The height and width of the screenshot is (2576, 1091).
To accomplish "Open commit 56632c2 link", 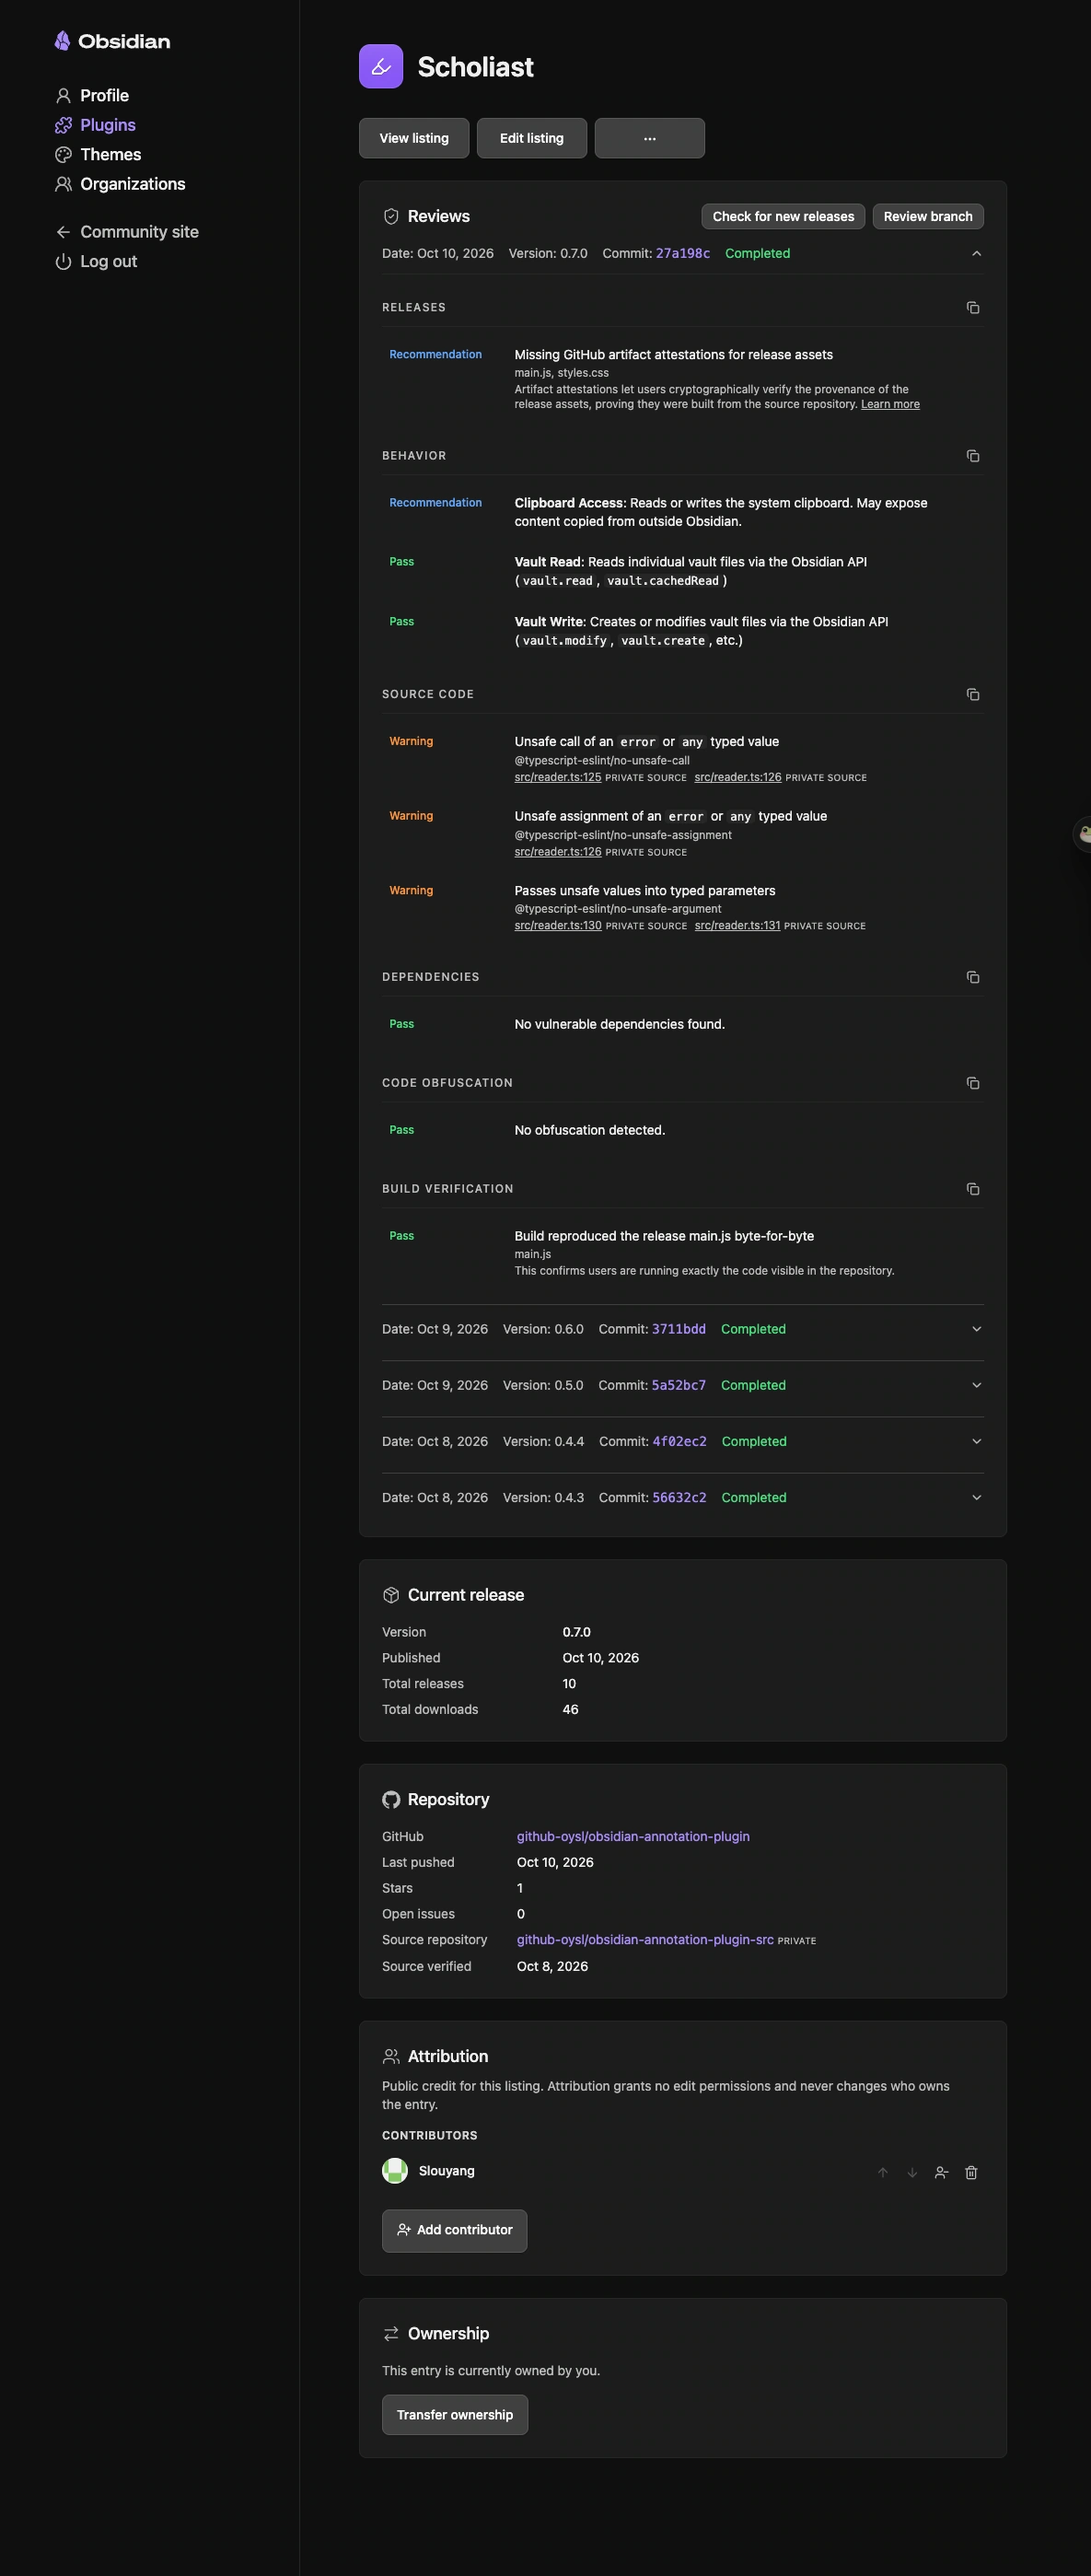I will click(680, 1498).
